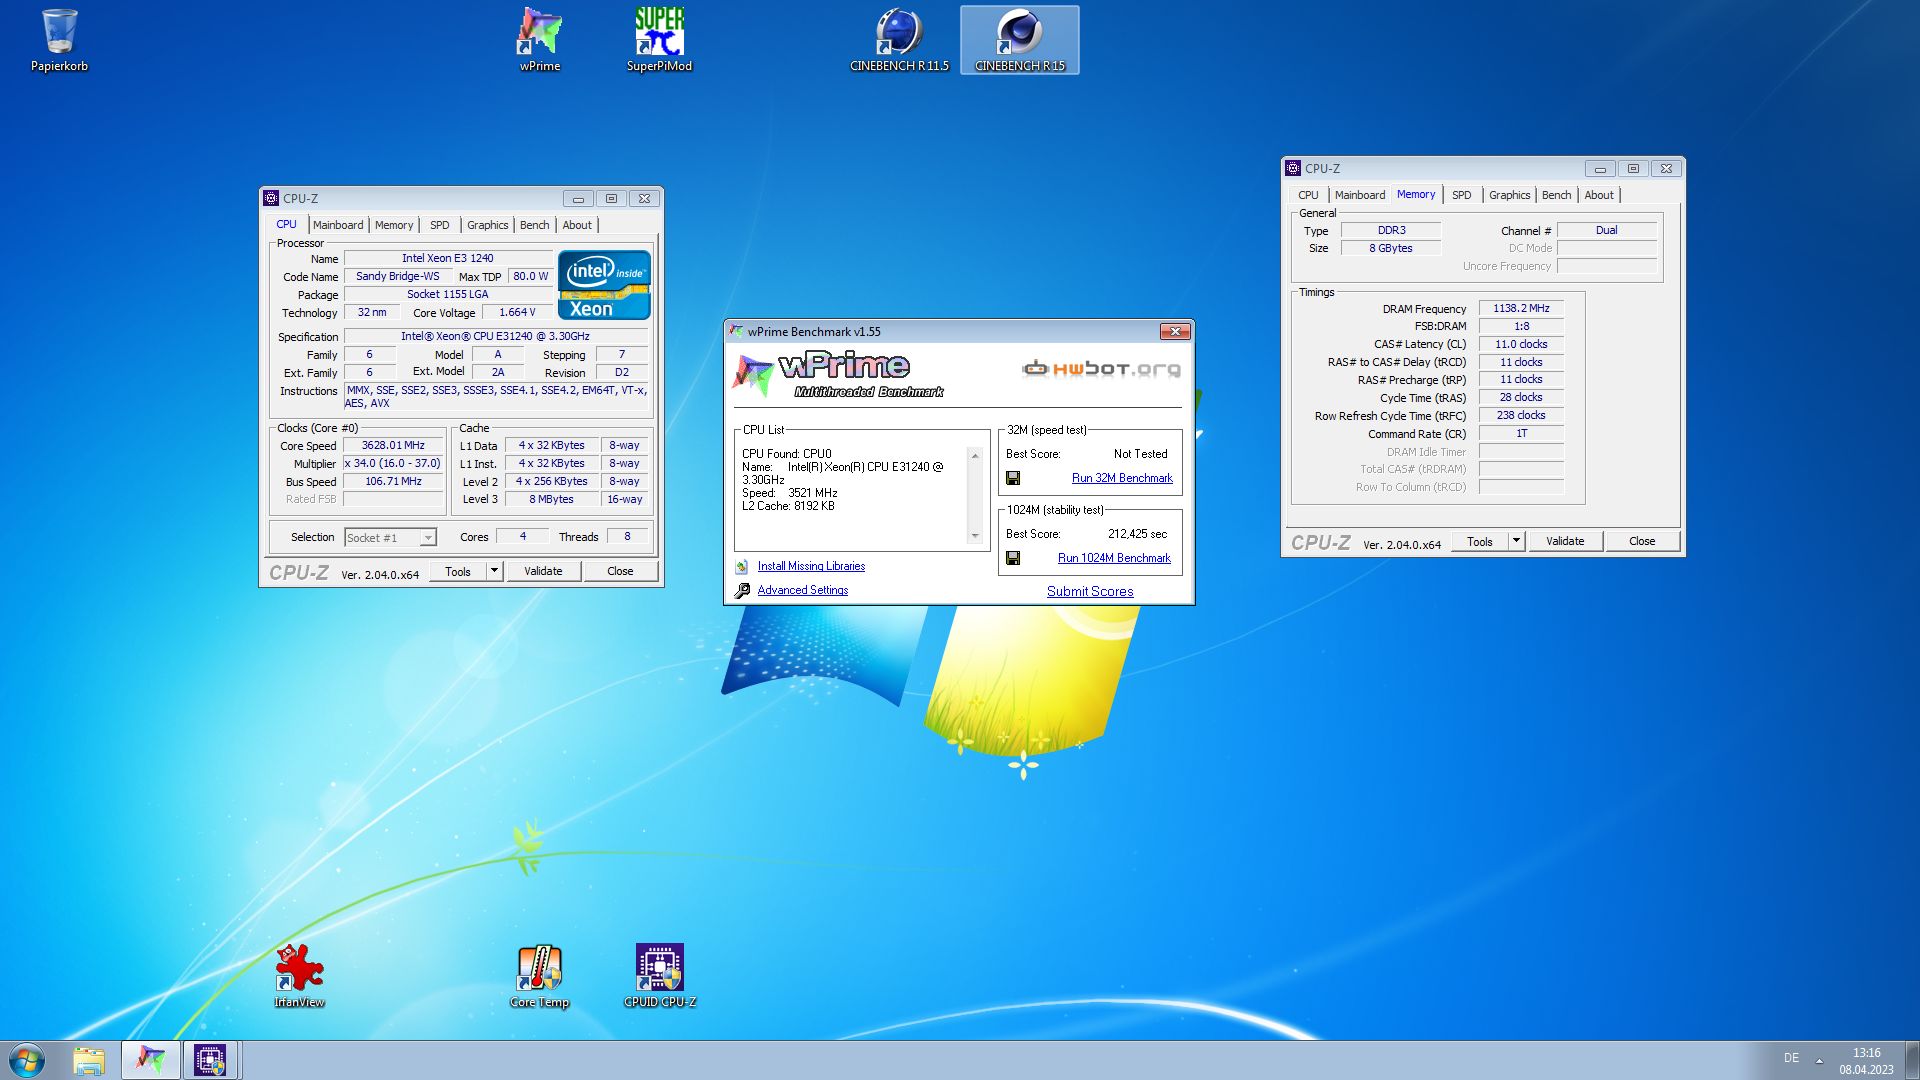Click Close button in right CPU-Z window
Viewport: 1920px width, 1080px height.
(x=1642, y=541)
